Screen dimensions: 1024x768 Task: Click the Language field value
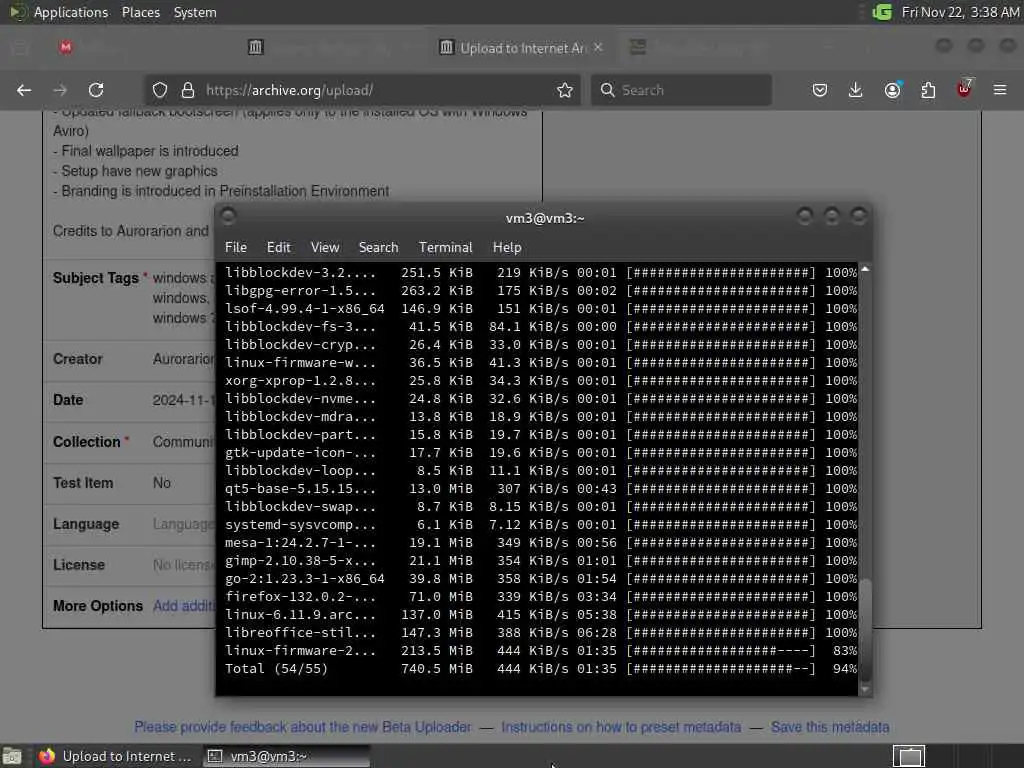pyautogui.click(x=183, y=524)
